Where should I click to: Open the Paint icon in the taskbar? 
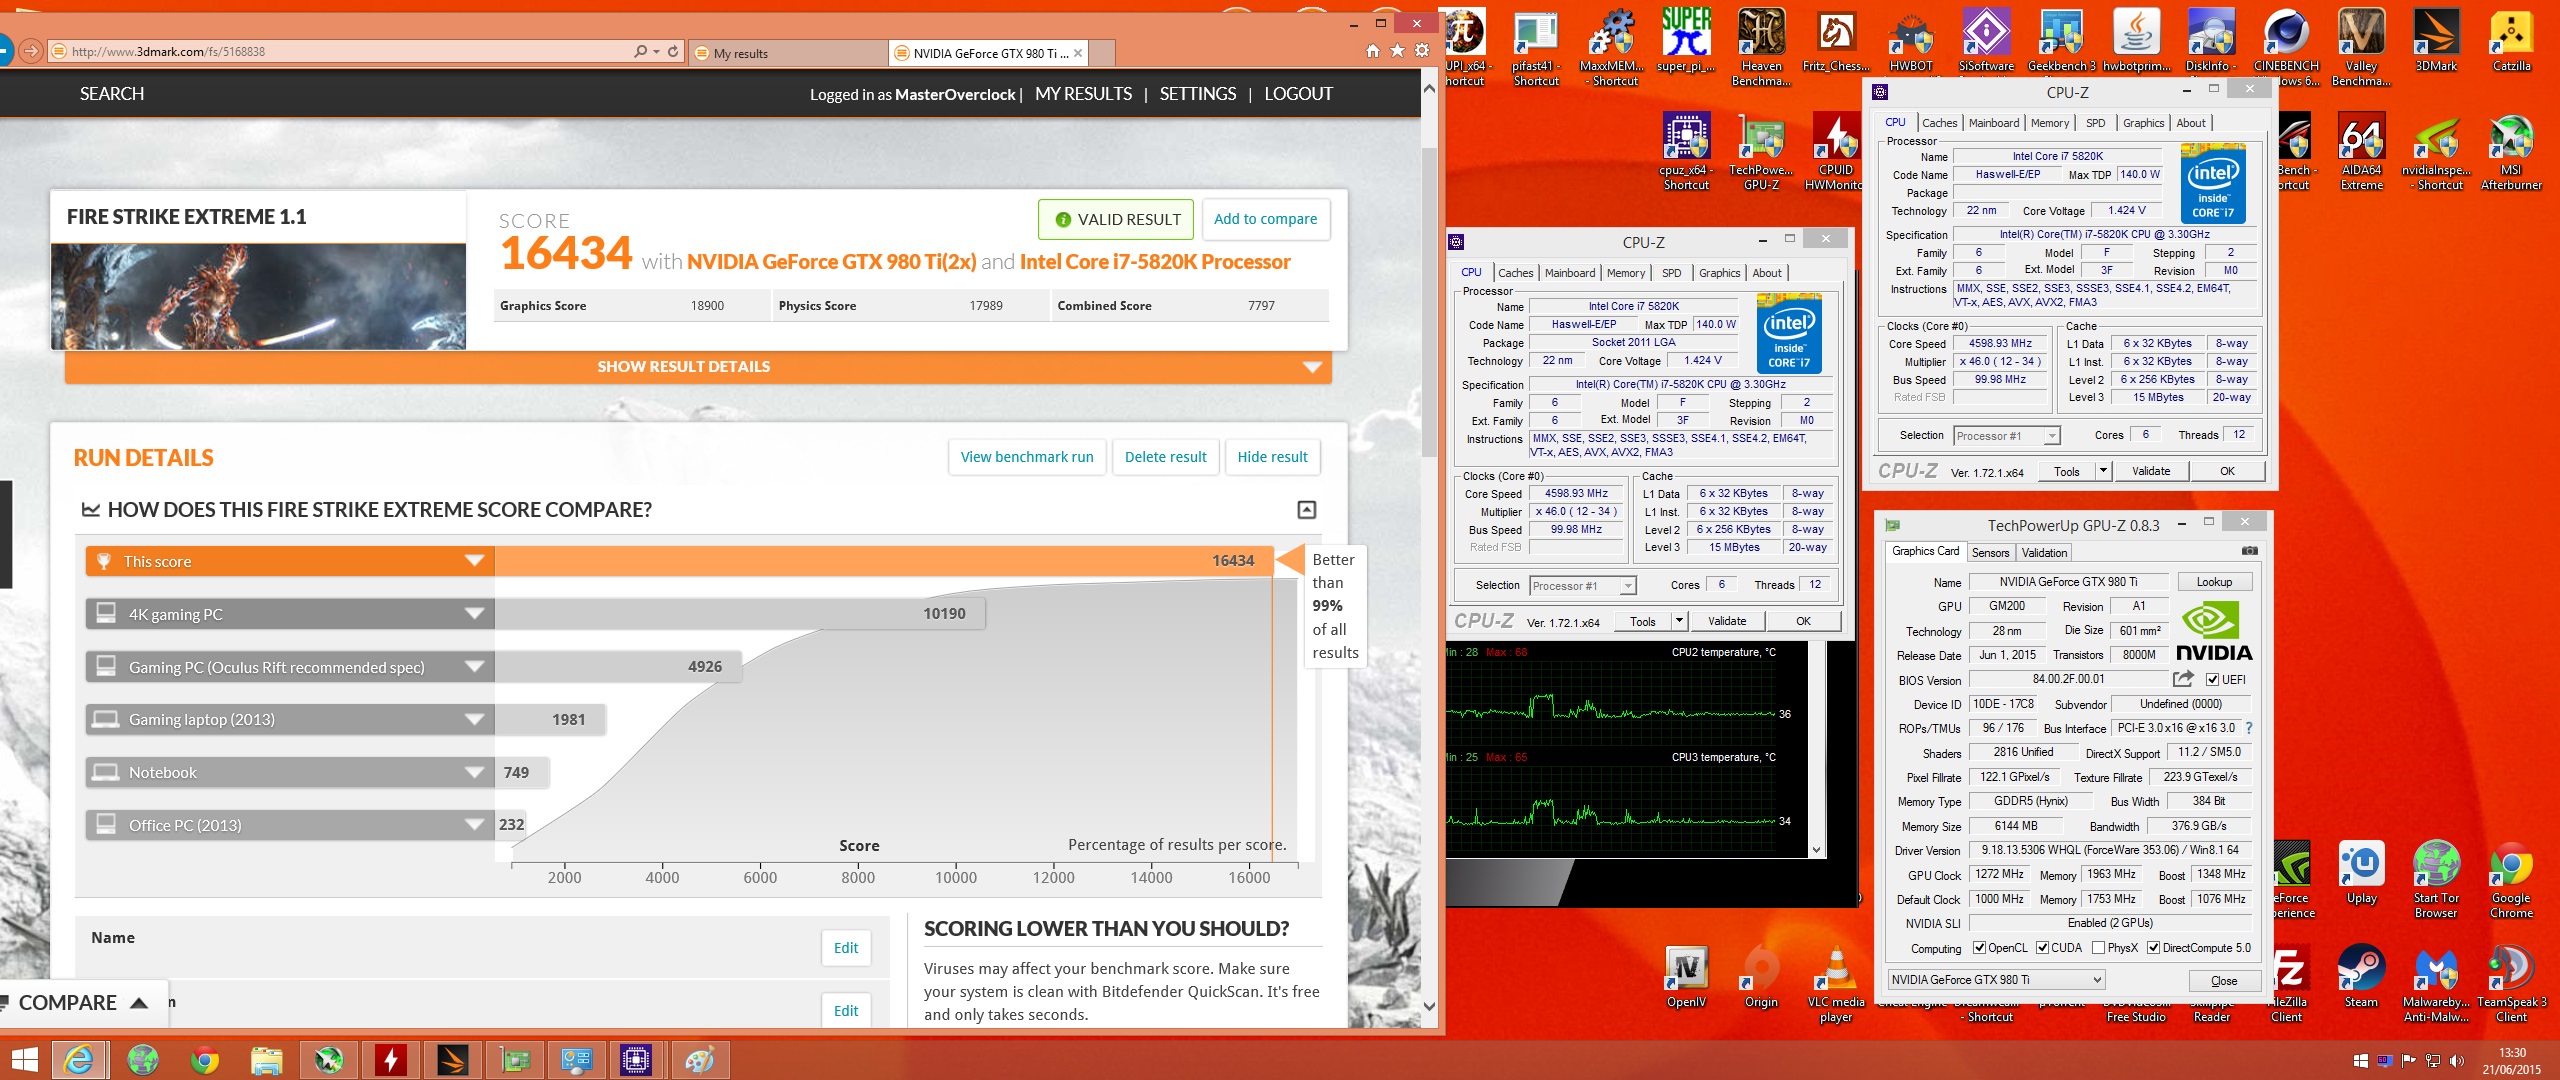699,1060
